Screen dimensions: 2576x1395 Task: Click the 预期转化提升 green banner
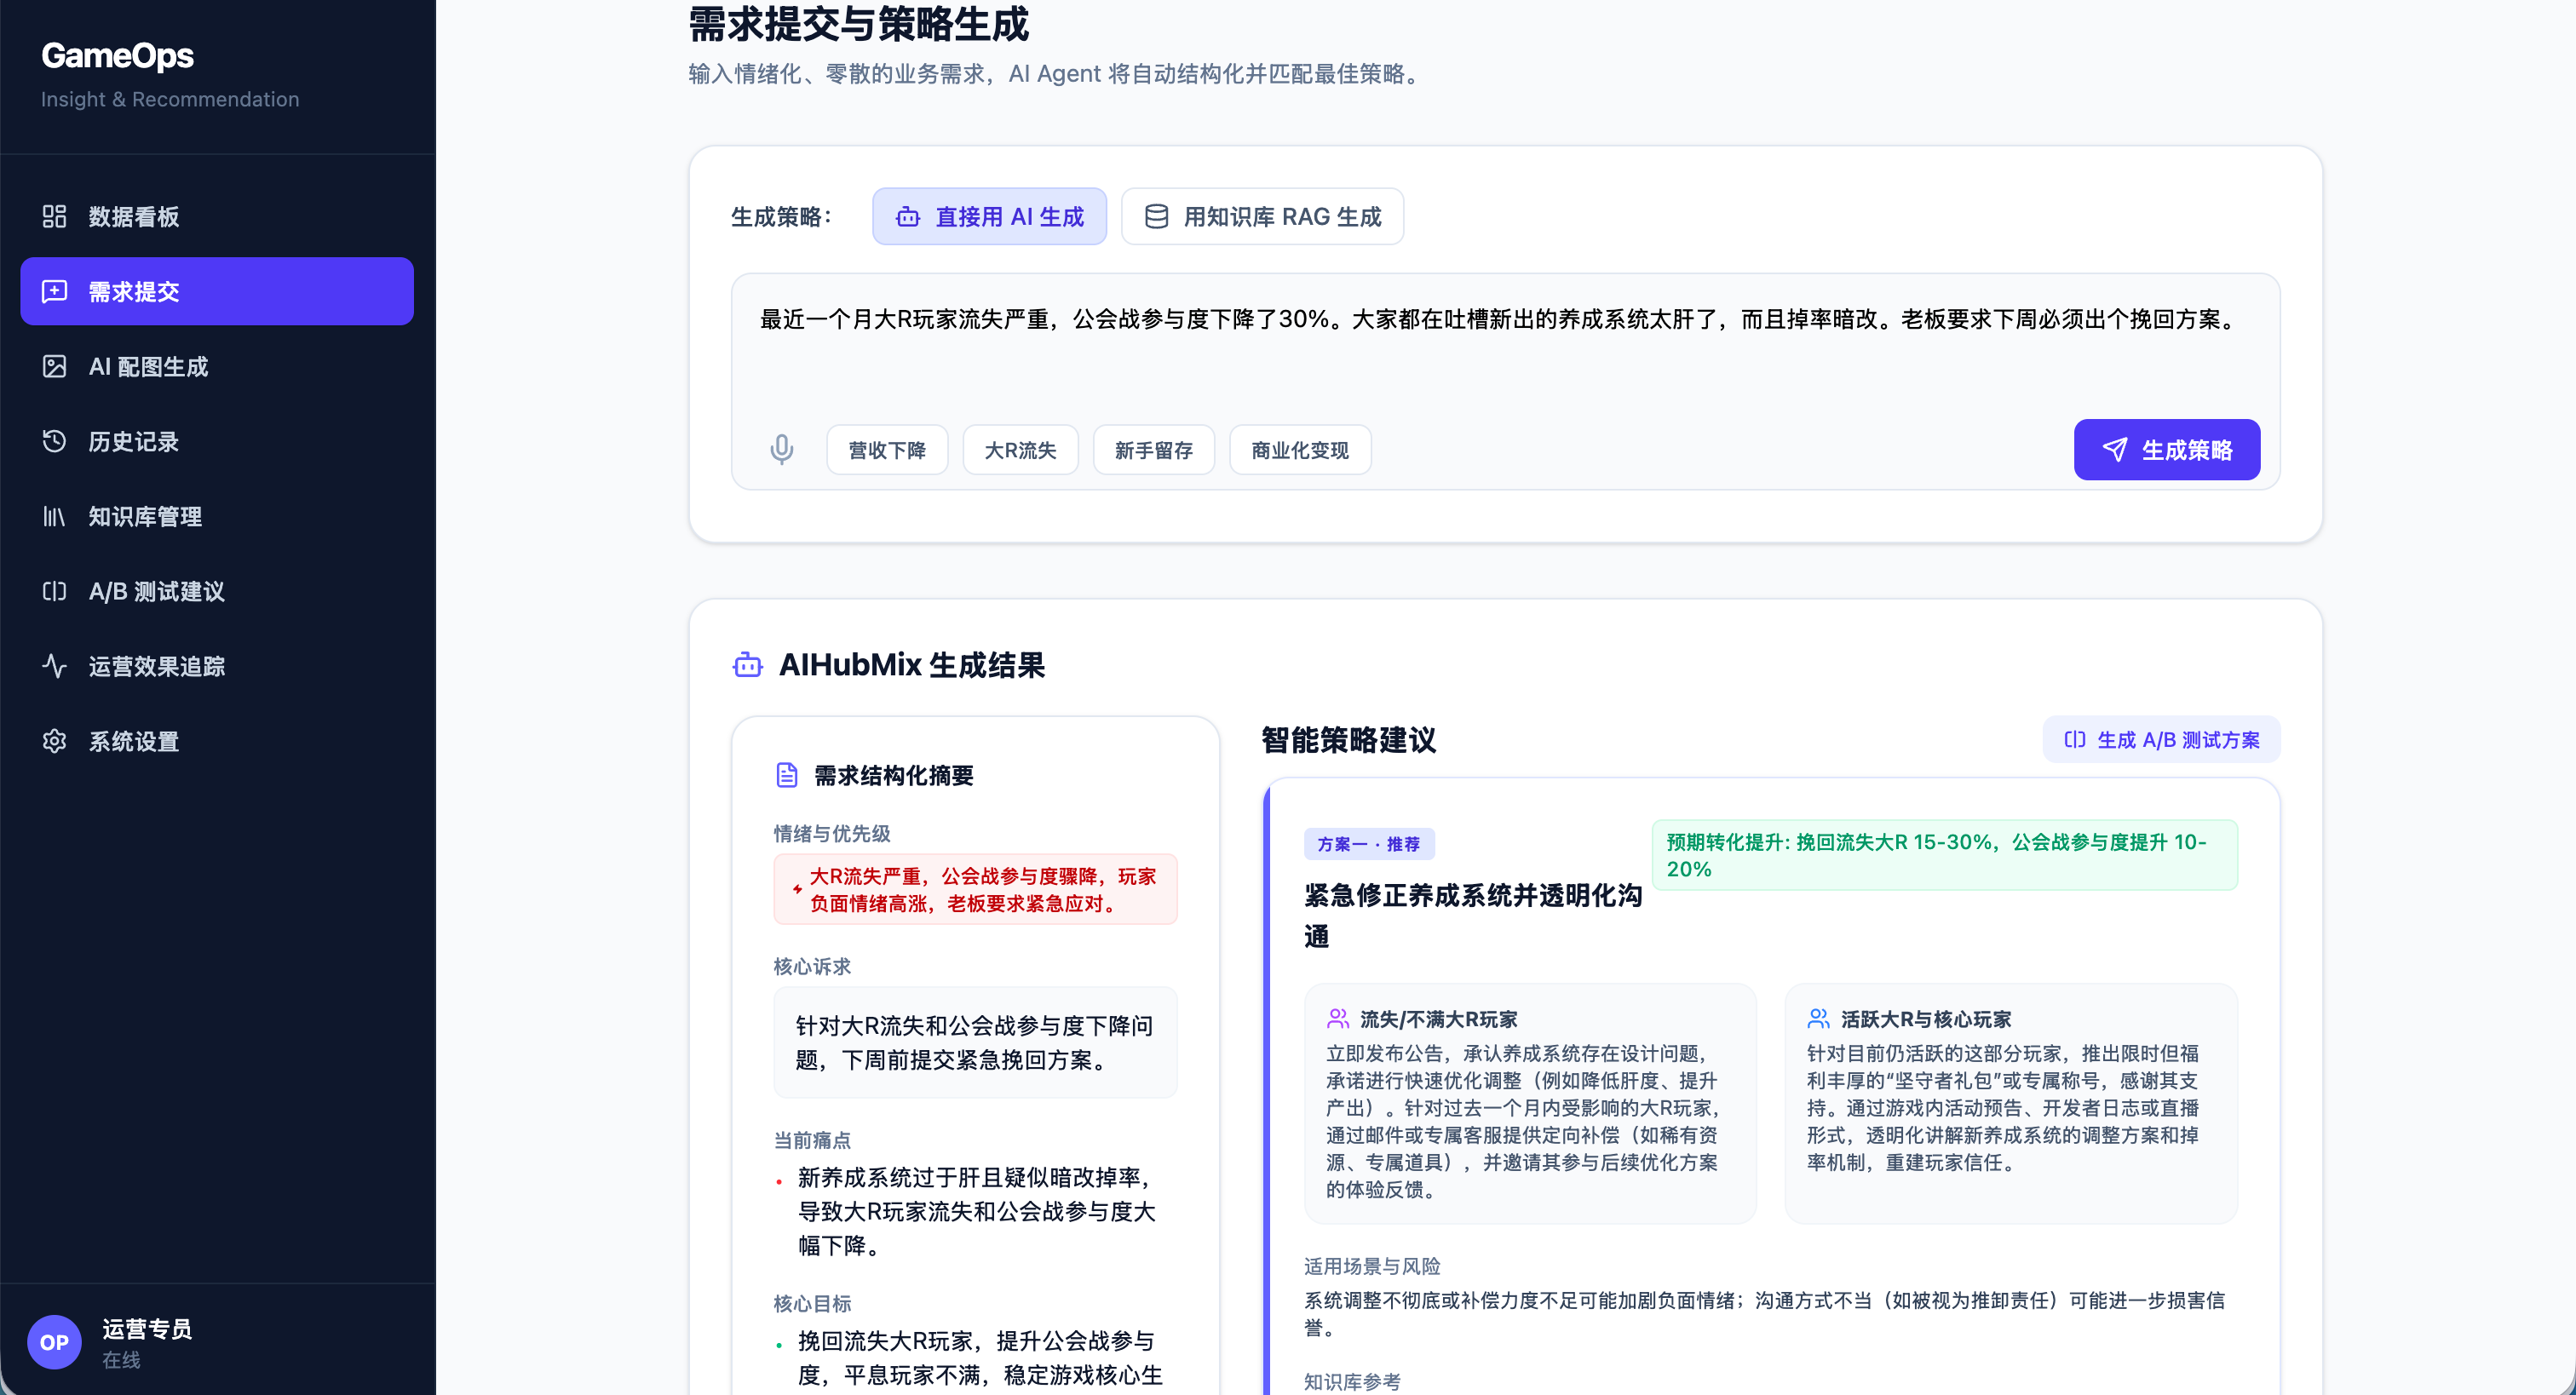(x=1944, y=855)
